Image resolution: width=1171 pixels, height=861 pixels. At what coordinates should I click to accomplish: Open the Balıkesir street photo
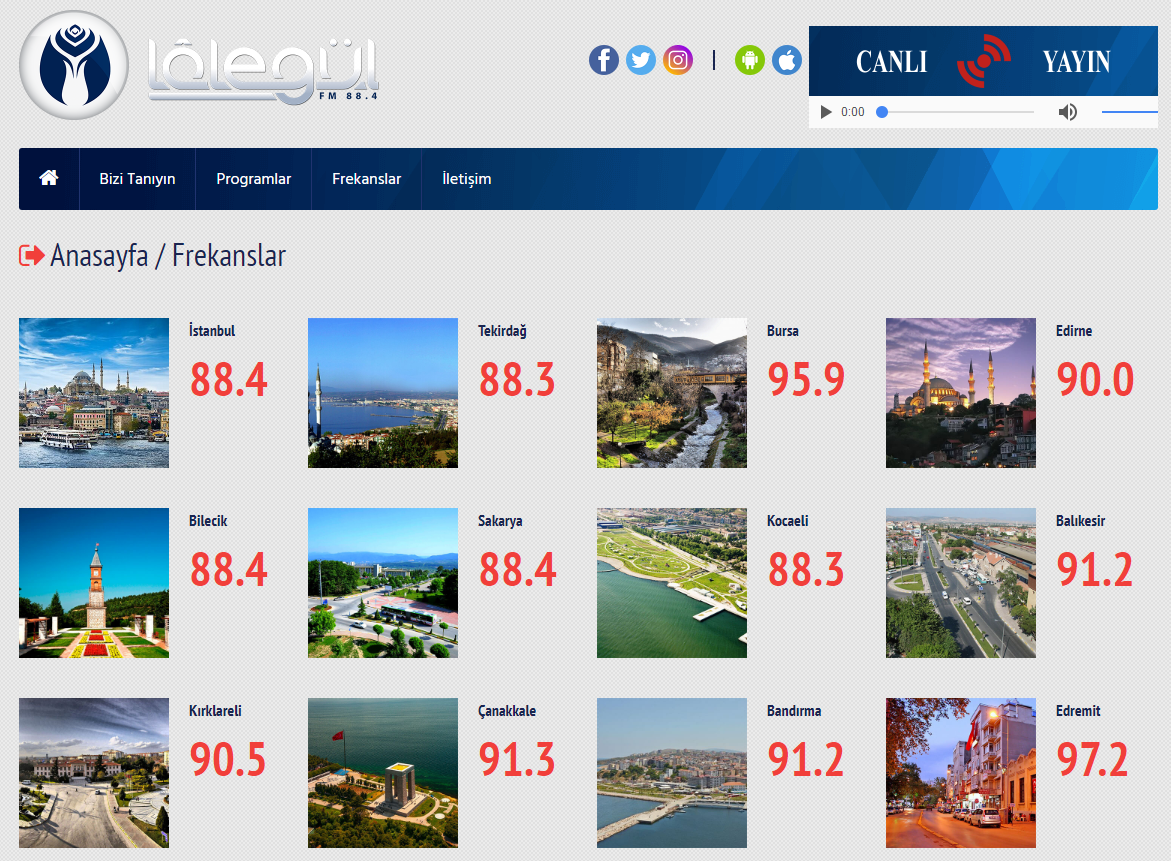pyautogui.click(x=961, y=583)
